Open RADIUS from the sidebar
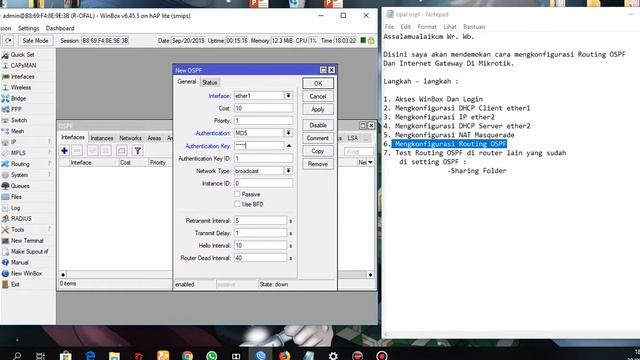The width and height of the screenshot is (640, 360). tap(21, 218)
